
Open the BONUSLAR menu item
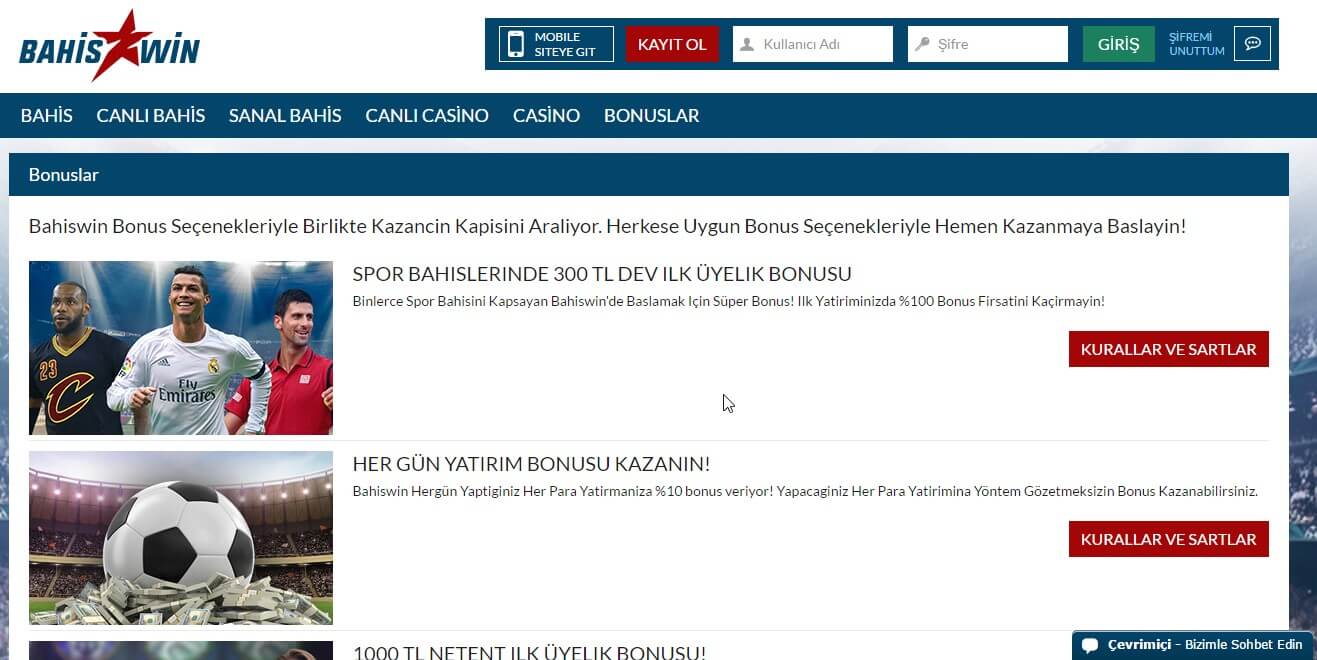[651, 115]
